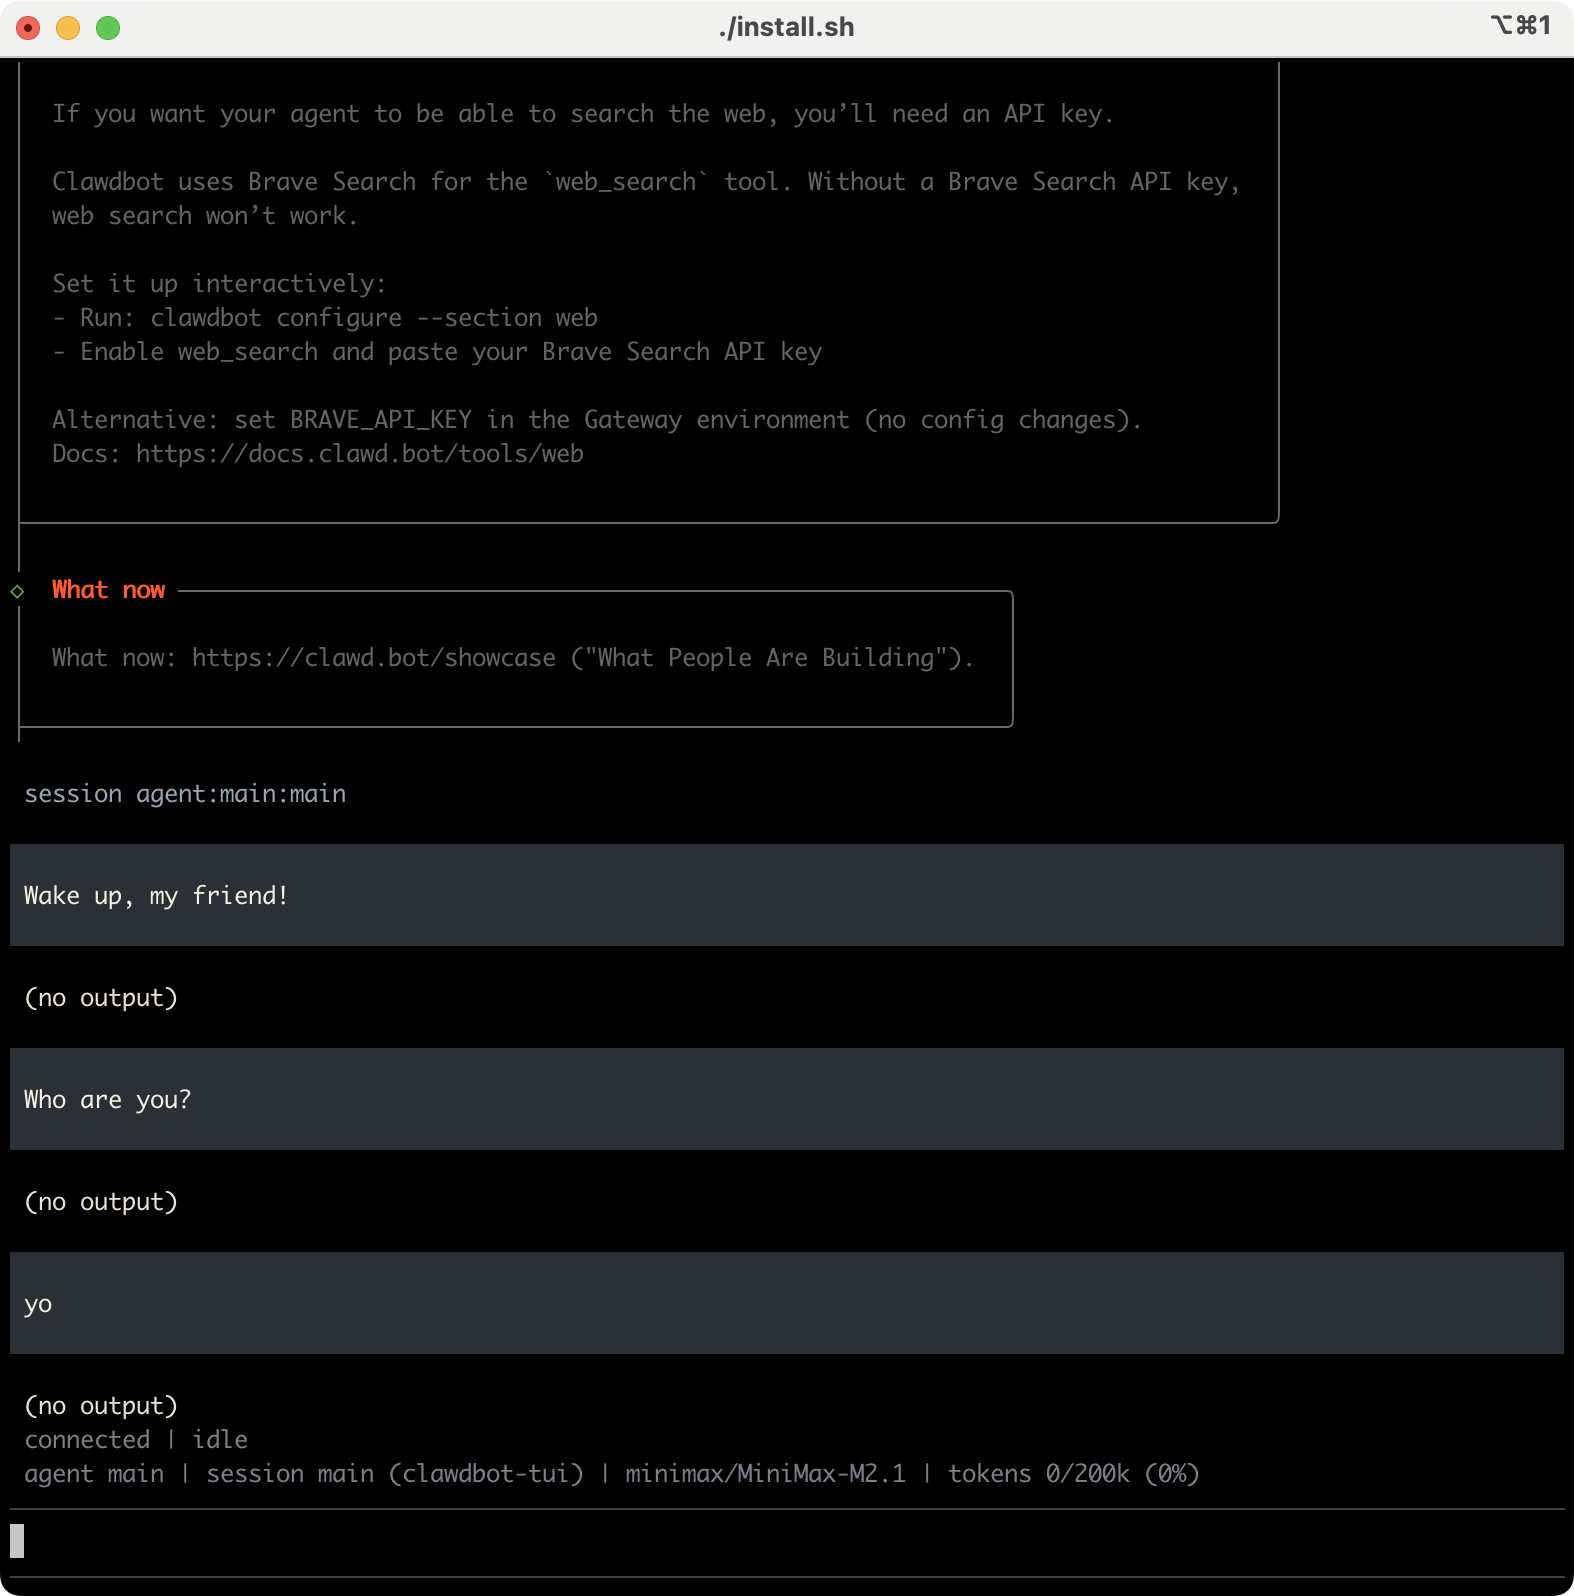Screen dimensions: 1574x1596
Task: Click the "clawdbot configure --section web" command text
Action: [373, 318]
